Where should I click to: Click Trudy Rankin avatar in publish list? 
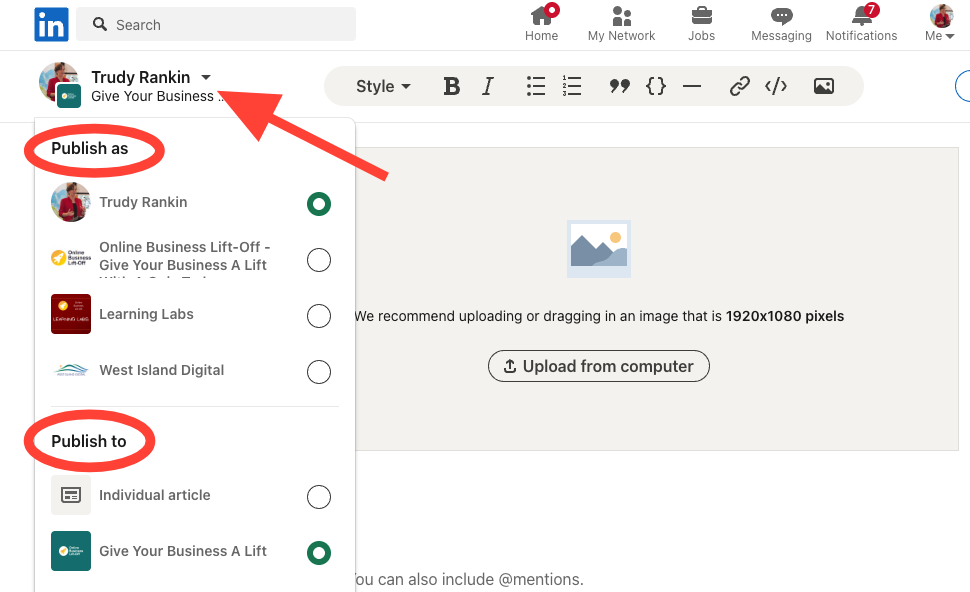click(x=71, y=202)
